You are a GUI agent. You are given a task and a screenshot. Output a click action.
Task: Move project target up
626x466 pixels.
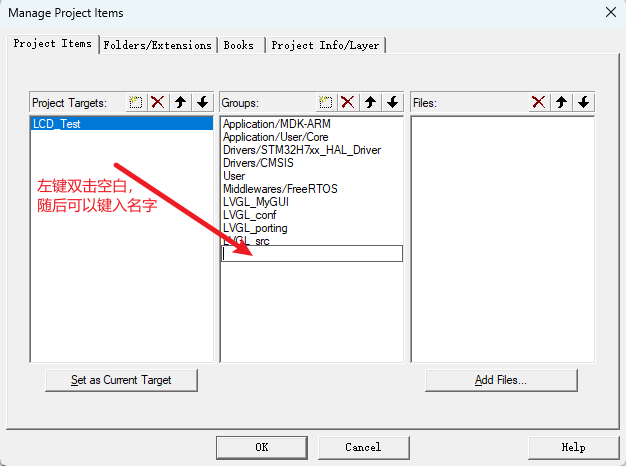(x=180, y=103)
